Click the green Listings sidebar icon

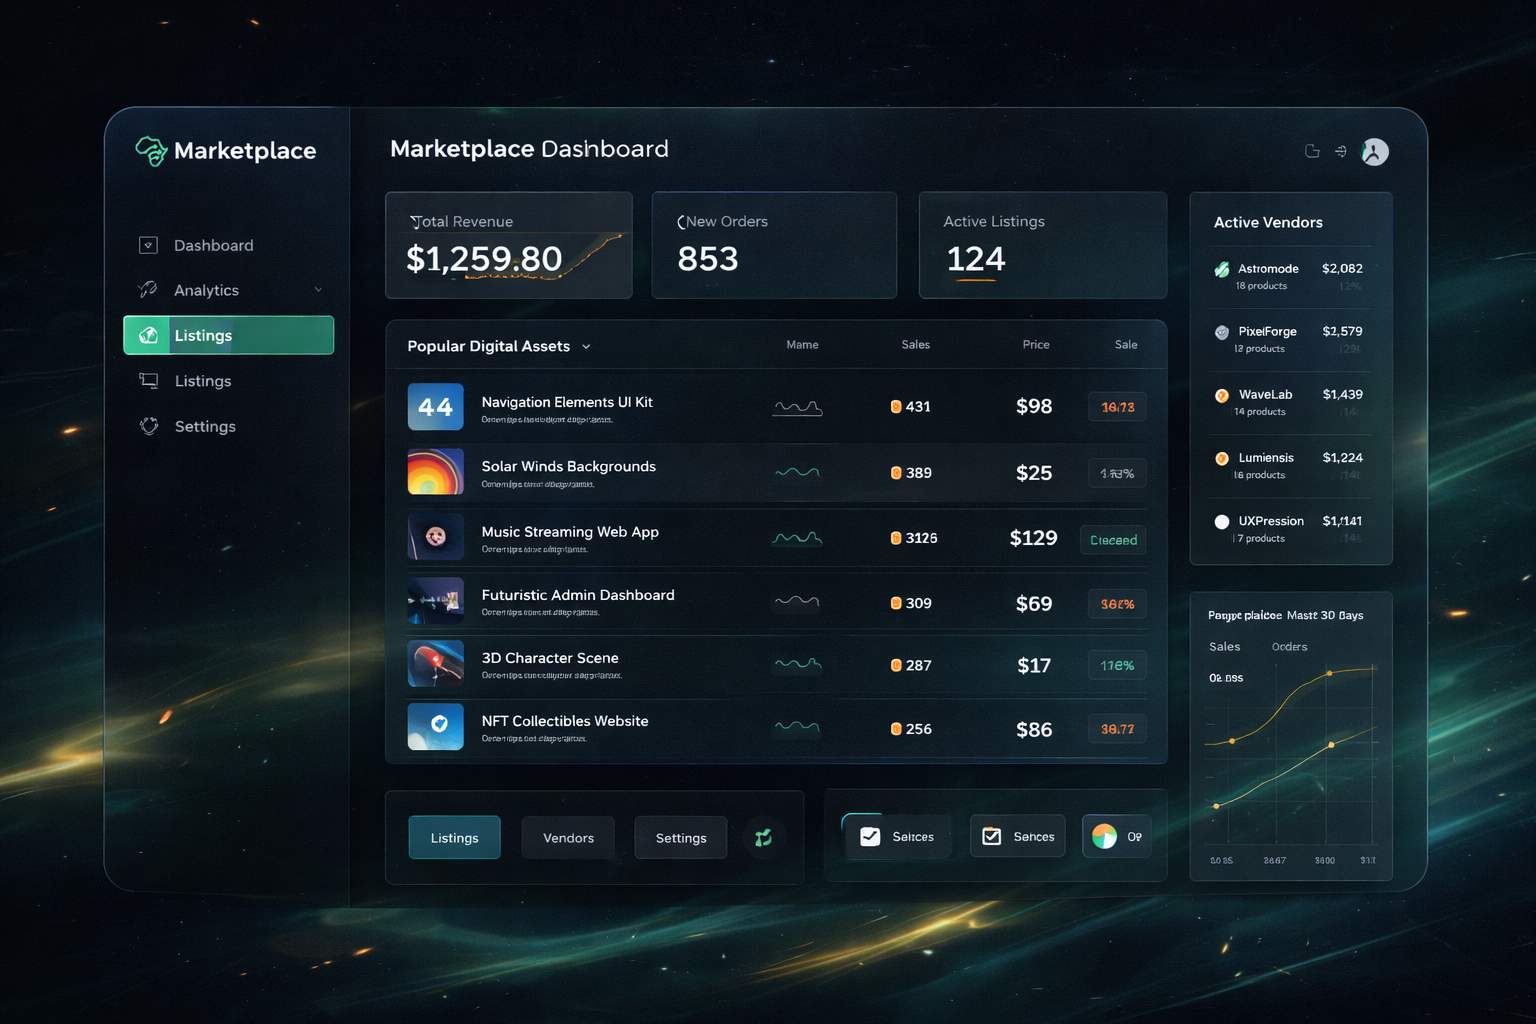click(147, 335)
